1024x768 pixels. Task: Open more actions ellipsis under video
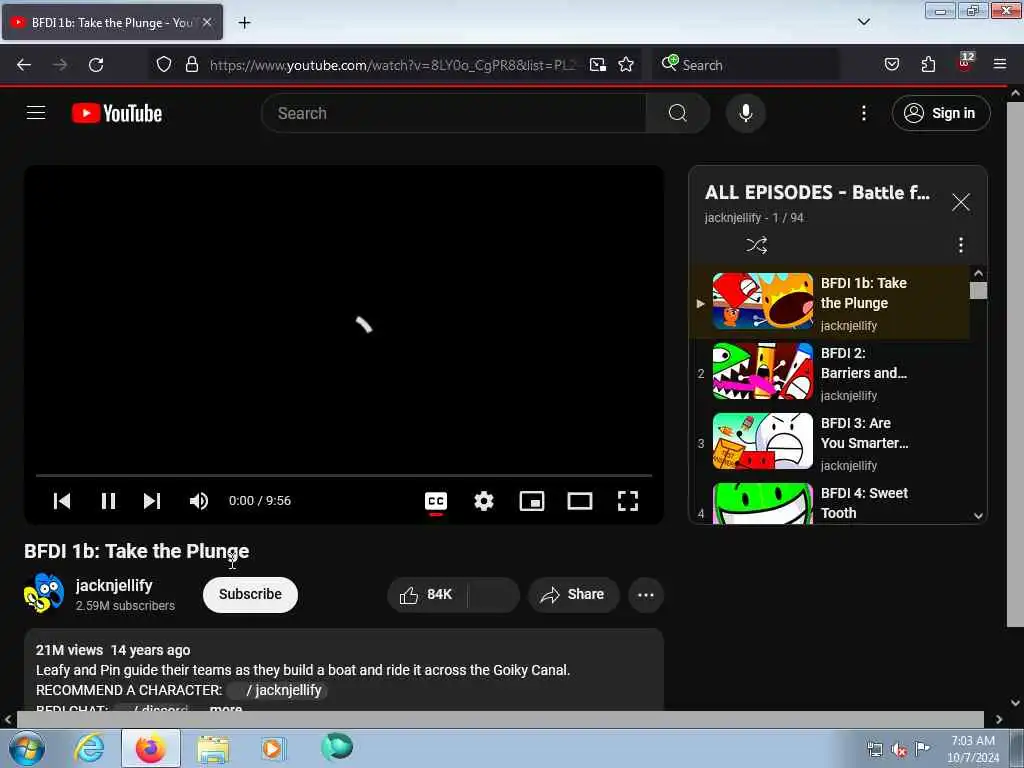[x=646, y=594]
